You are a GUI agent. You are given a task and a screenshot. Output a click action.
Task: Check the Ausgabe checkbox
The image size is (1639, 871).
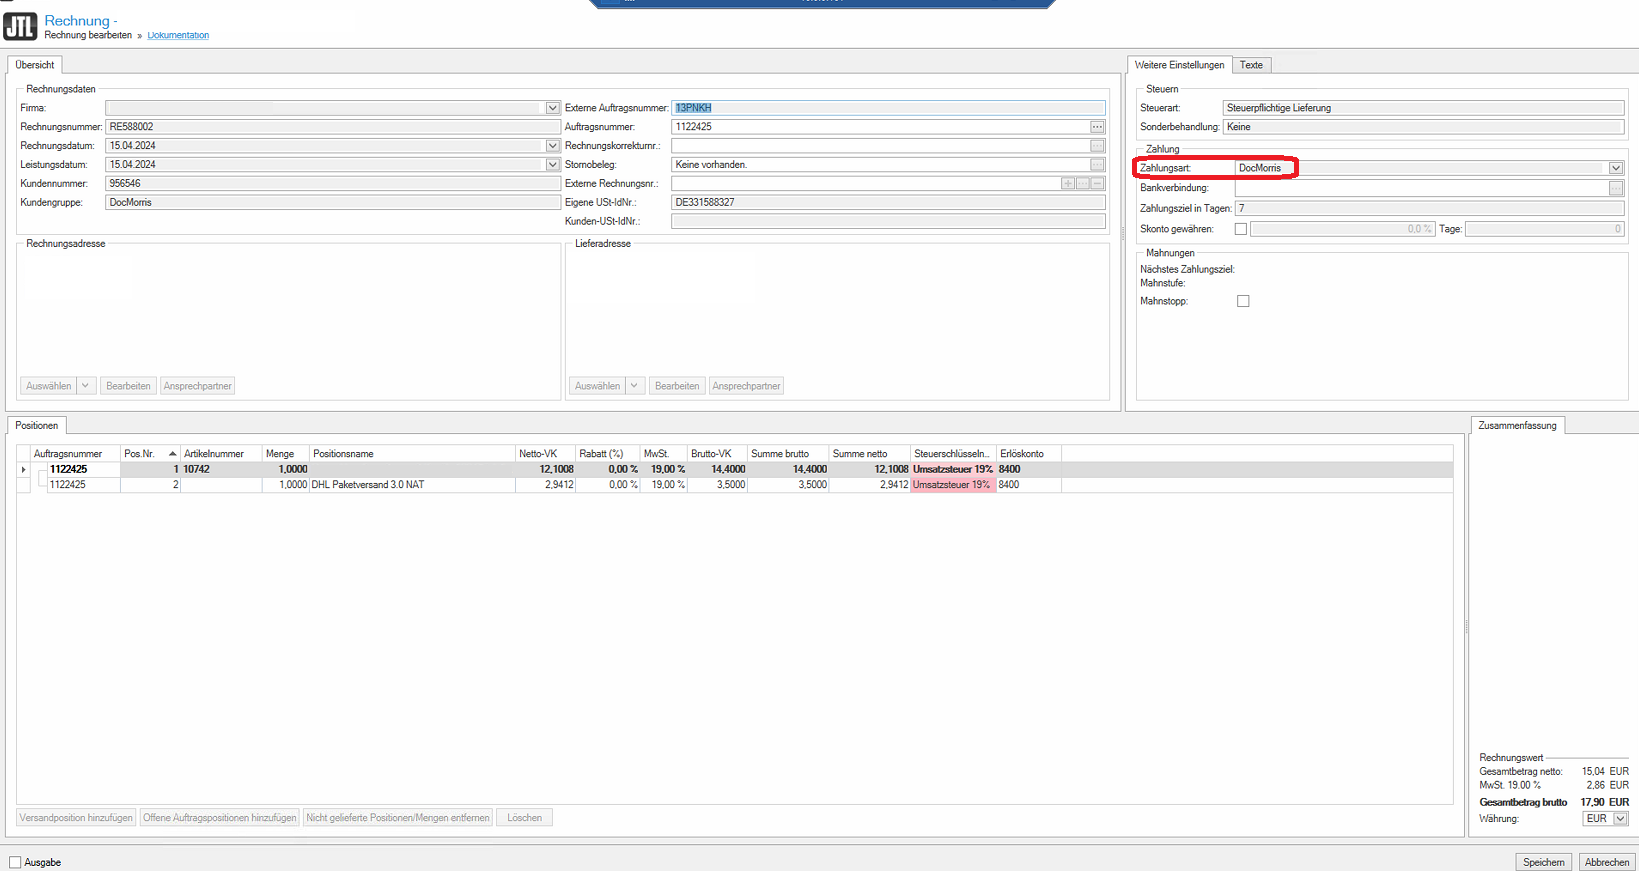[x=15, y=862]
